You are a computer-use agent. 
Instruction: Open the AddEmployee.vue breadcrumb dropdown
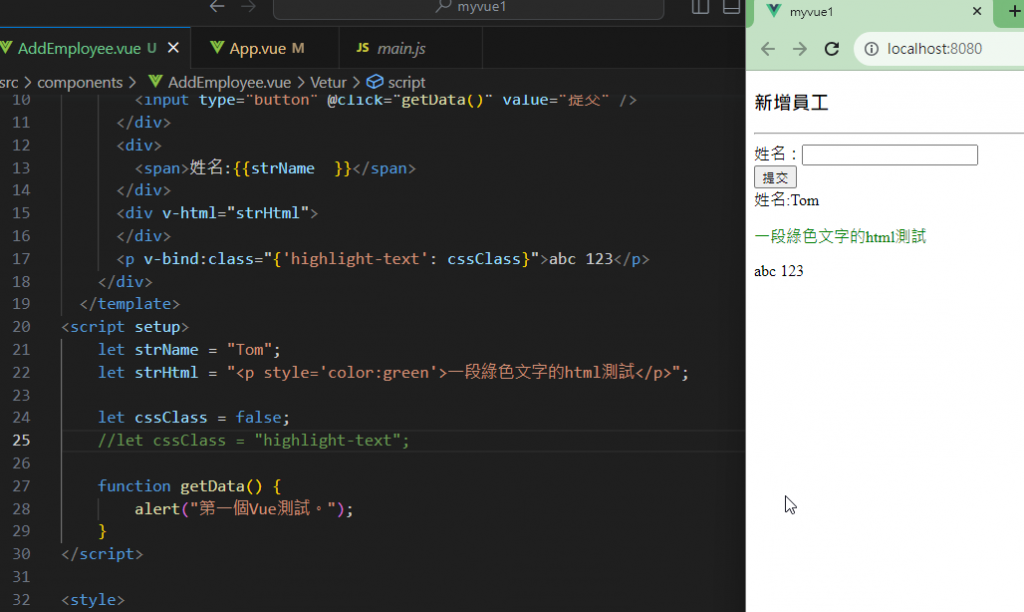pyautogui.click(x=229, y=82)
